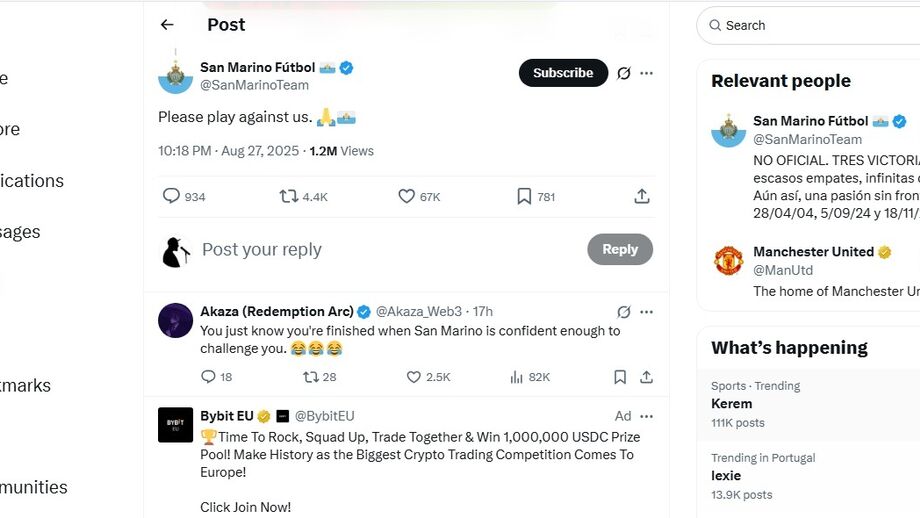Like Akaza's reply
The width and height of the screenshot is (920, 518).
[x=414, y=377]
